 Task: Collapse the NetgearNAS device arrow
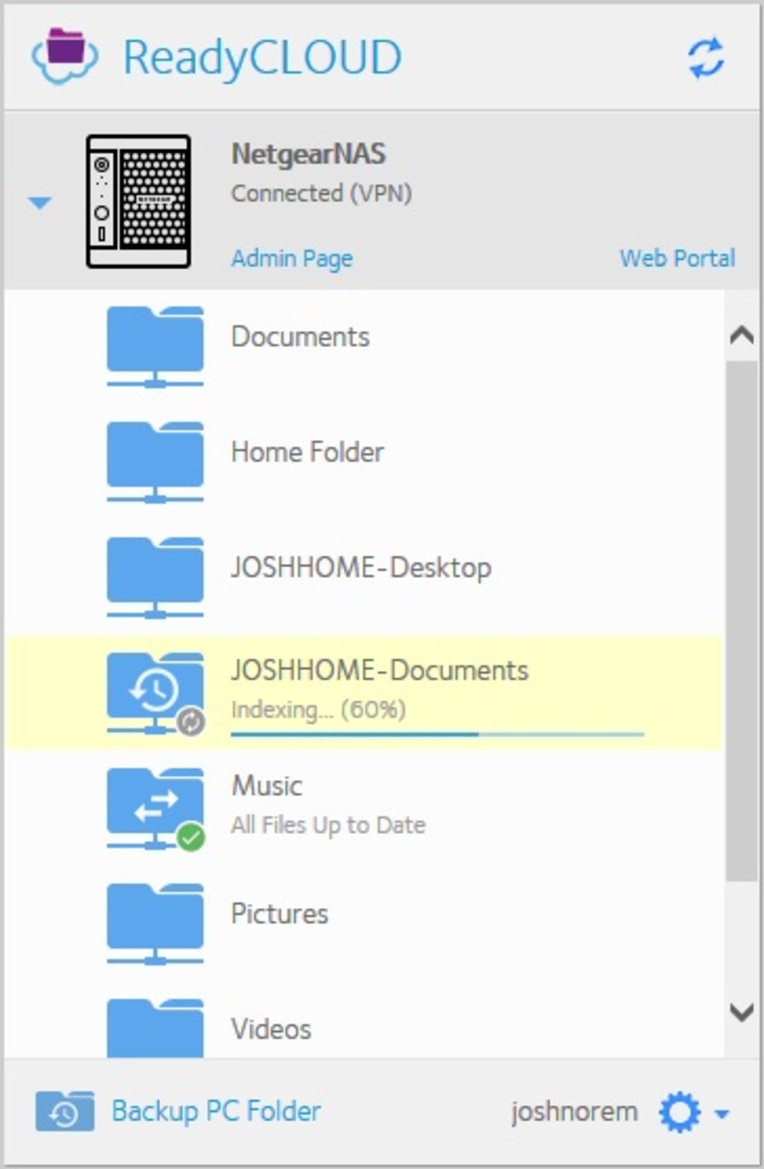pyautogui.click(x=39, y=203)
